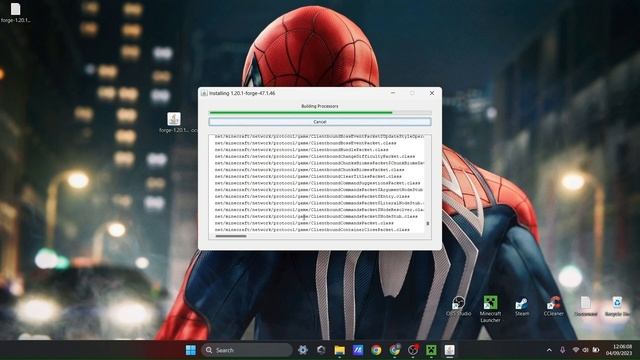Open the Minecraft creeper icon in taskbar
640x360 pixels.
[431, 350]
